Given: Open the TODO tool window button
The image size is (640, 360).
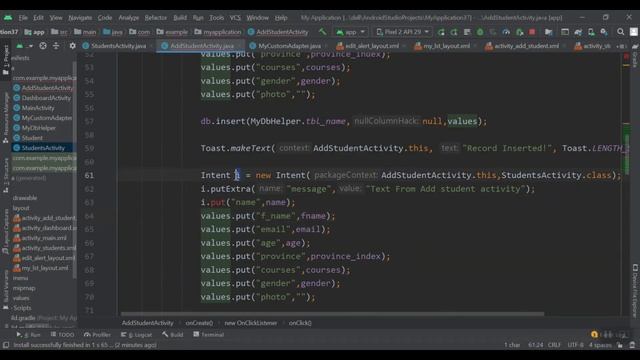Looking at the screenshot, I should click(62, 335).
